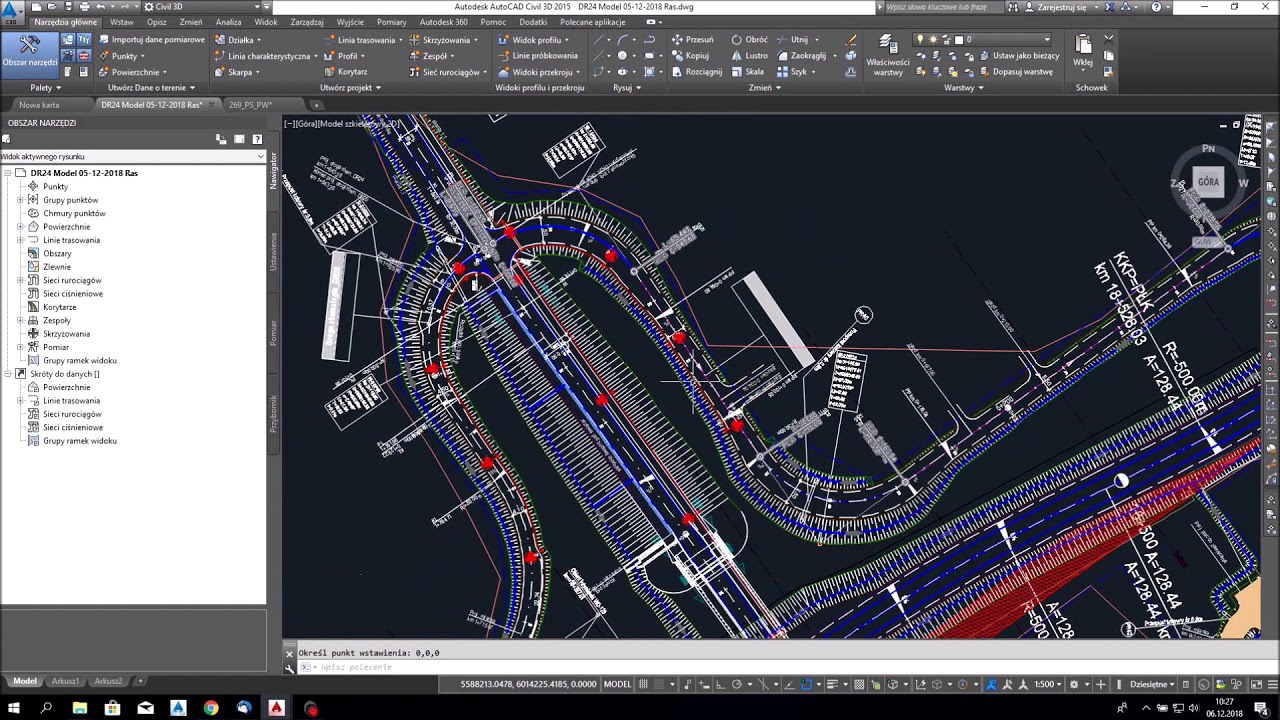Toggle lineweight display in status bar
Viewport: 1280px width, 720px height.
point(831,684)
